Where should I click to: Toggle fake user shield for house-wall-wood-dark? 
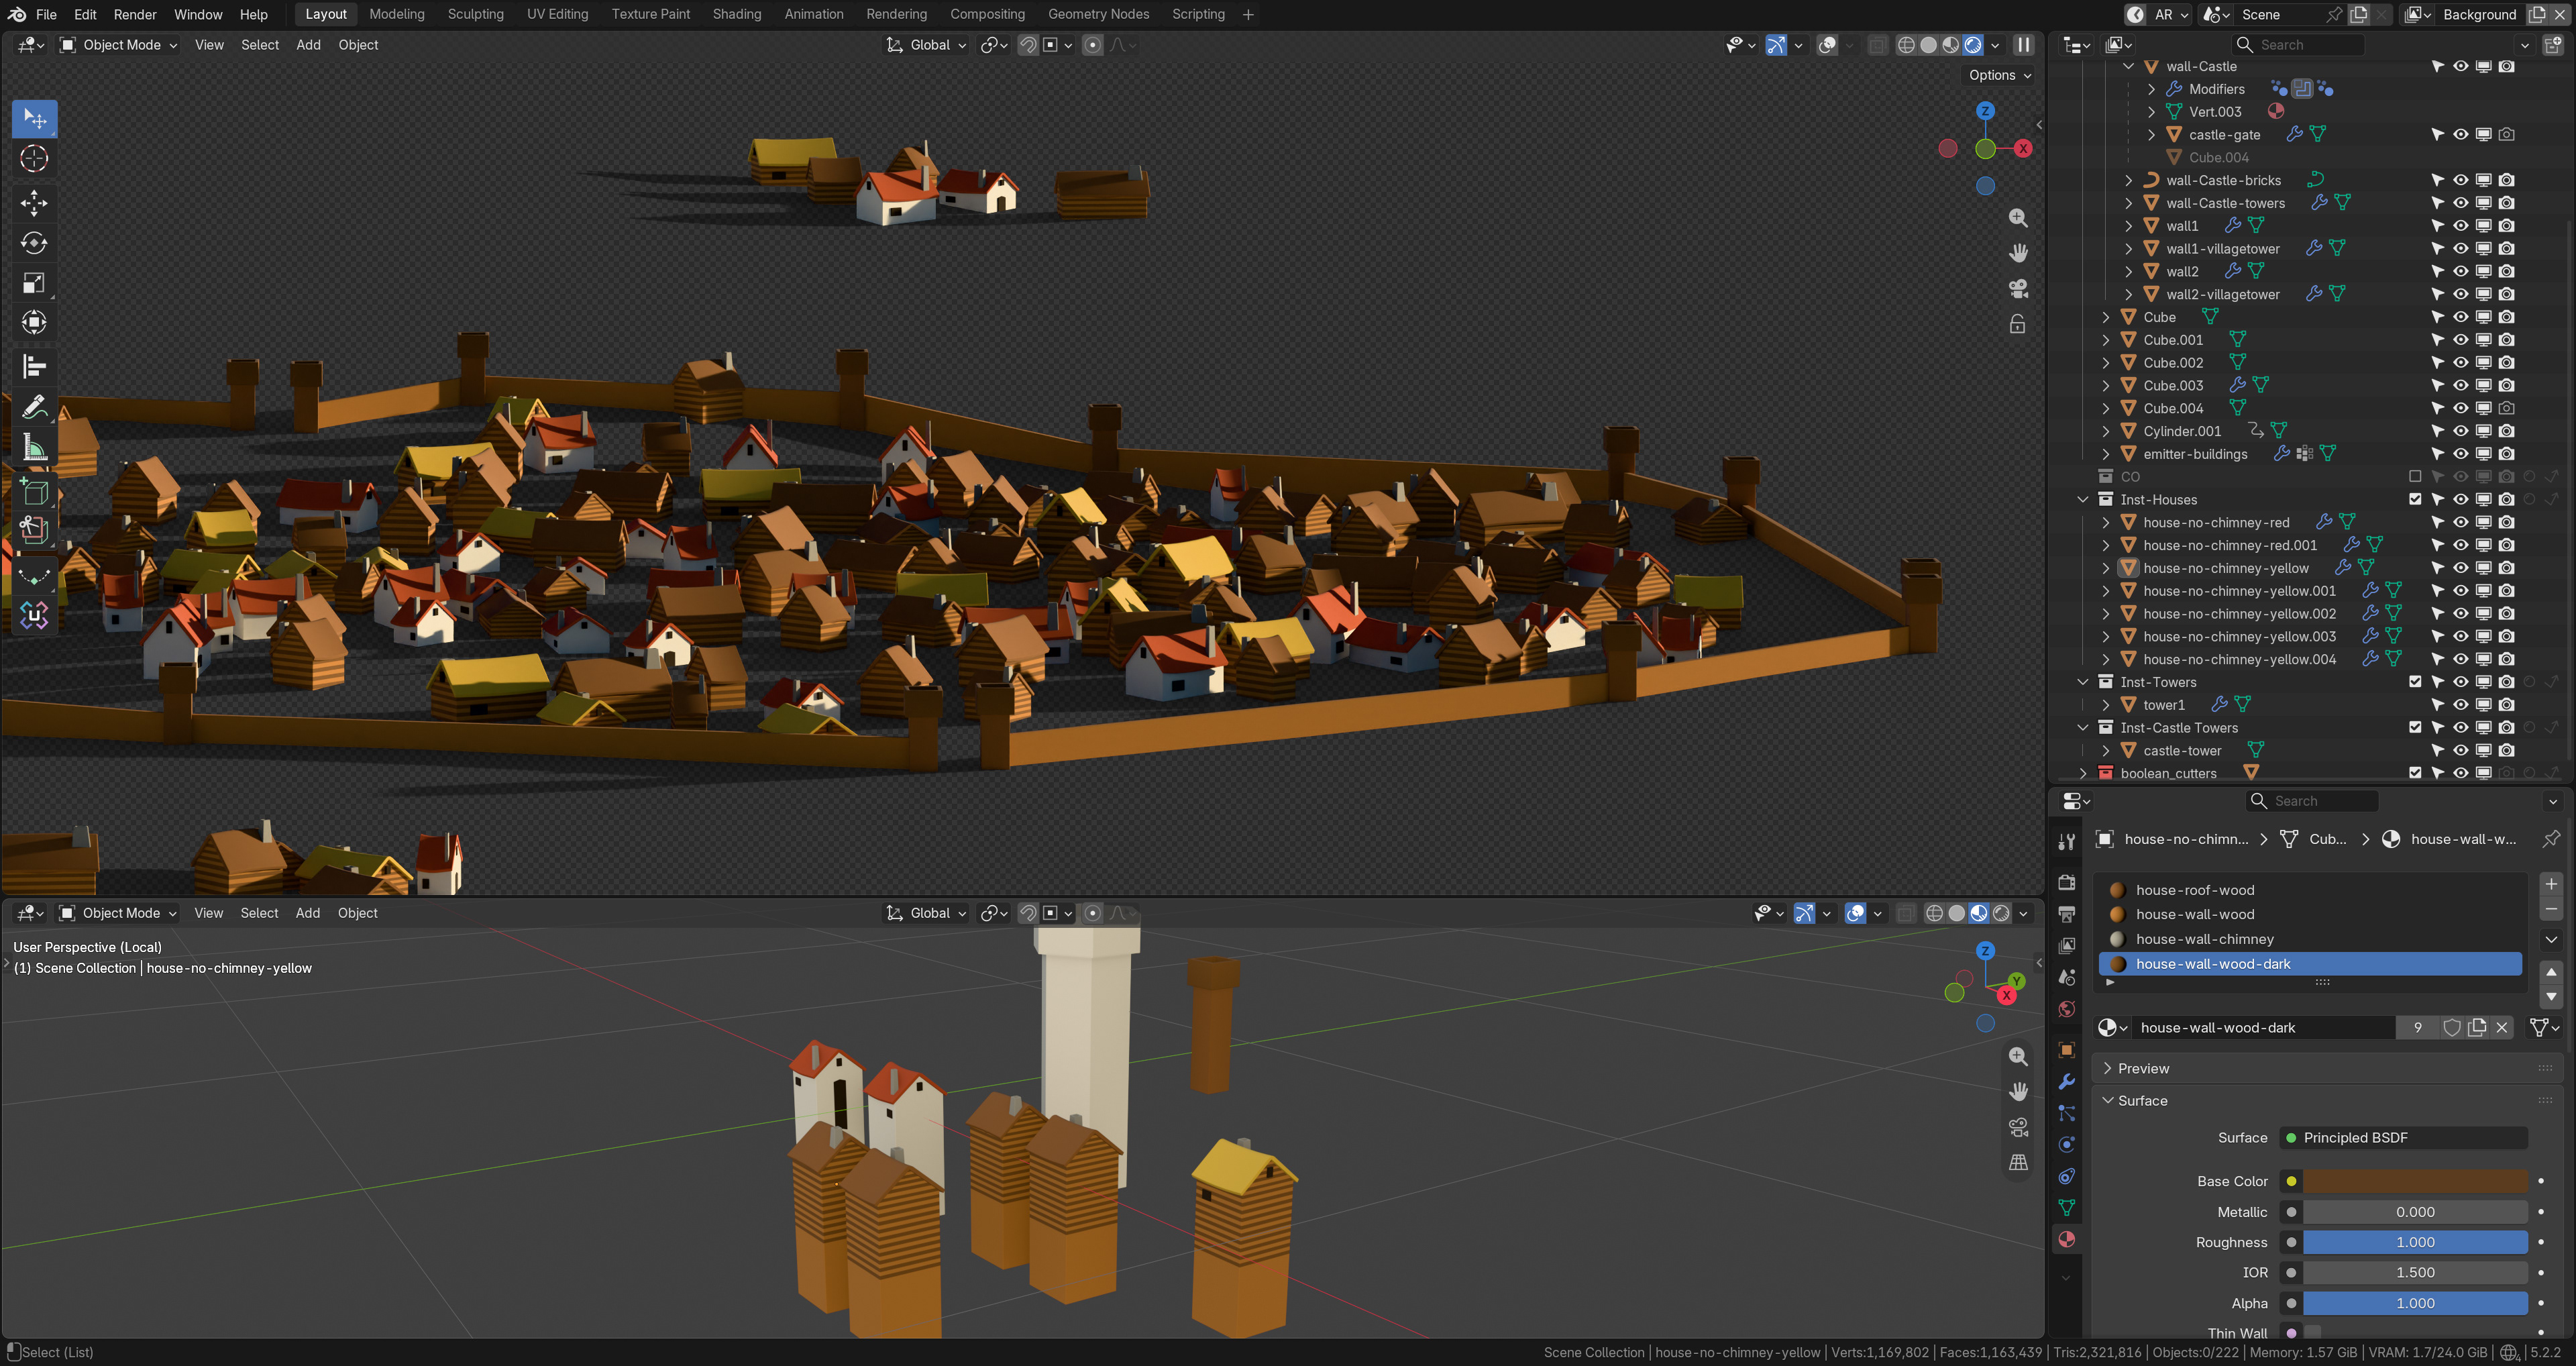pyautogui.click(x=2451, y=1027)
